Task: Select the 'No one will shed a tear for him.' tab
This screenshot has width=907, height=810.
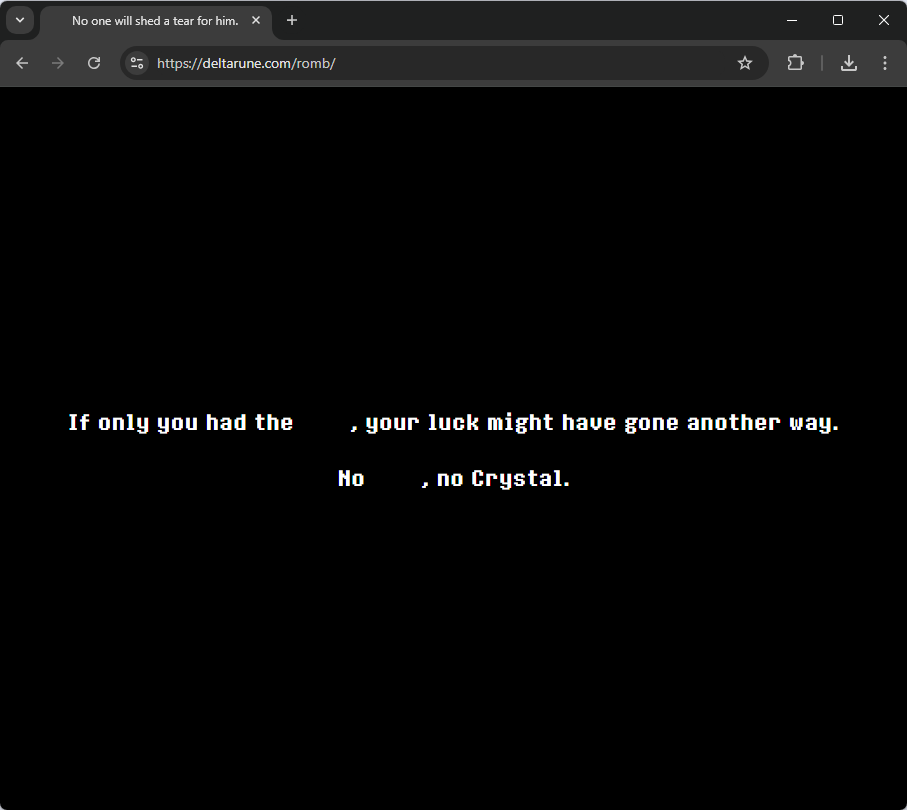Action: (x=155, y=21)
